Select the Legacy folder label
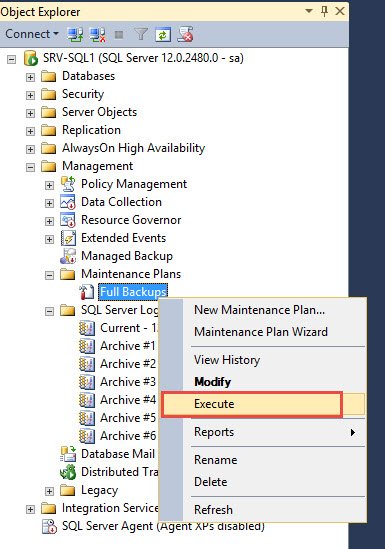The width and height of the screenshot is (385, 549). 99,491
